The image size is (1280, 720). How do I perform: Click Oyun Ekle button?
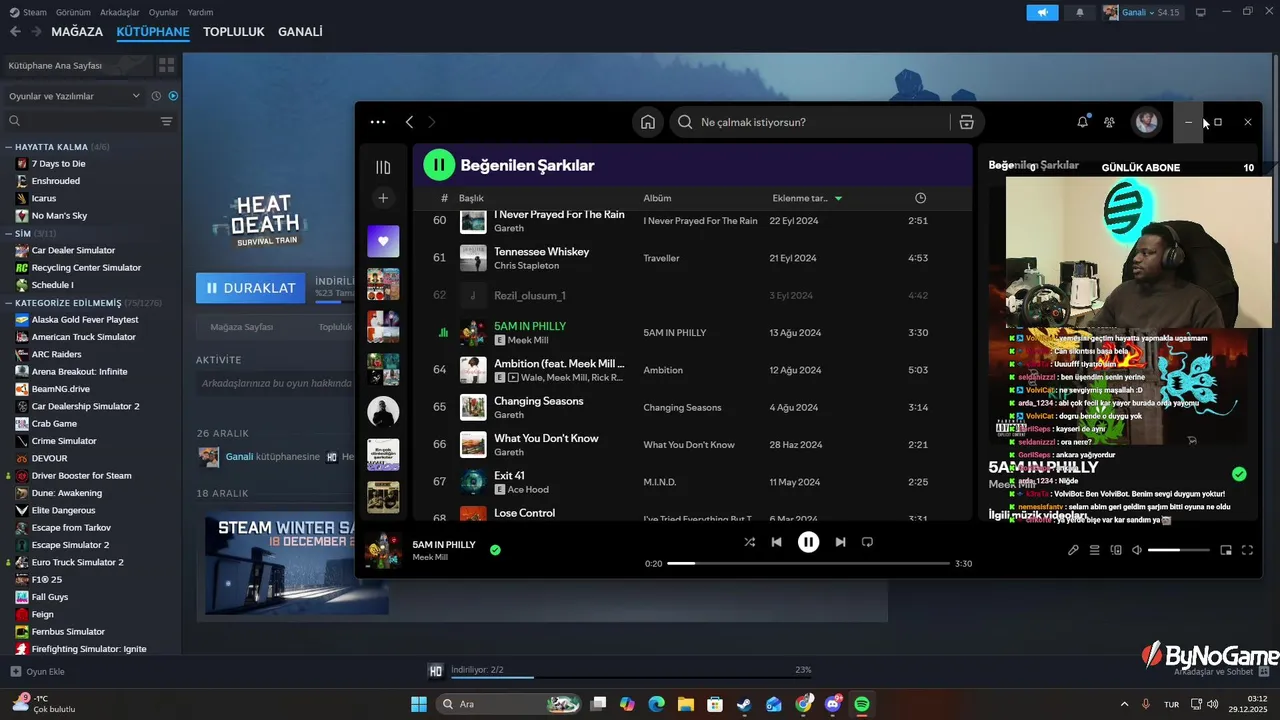[x=37, y=671]
